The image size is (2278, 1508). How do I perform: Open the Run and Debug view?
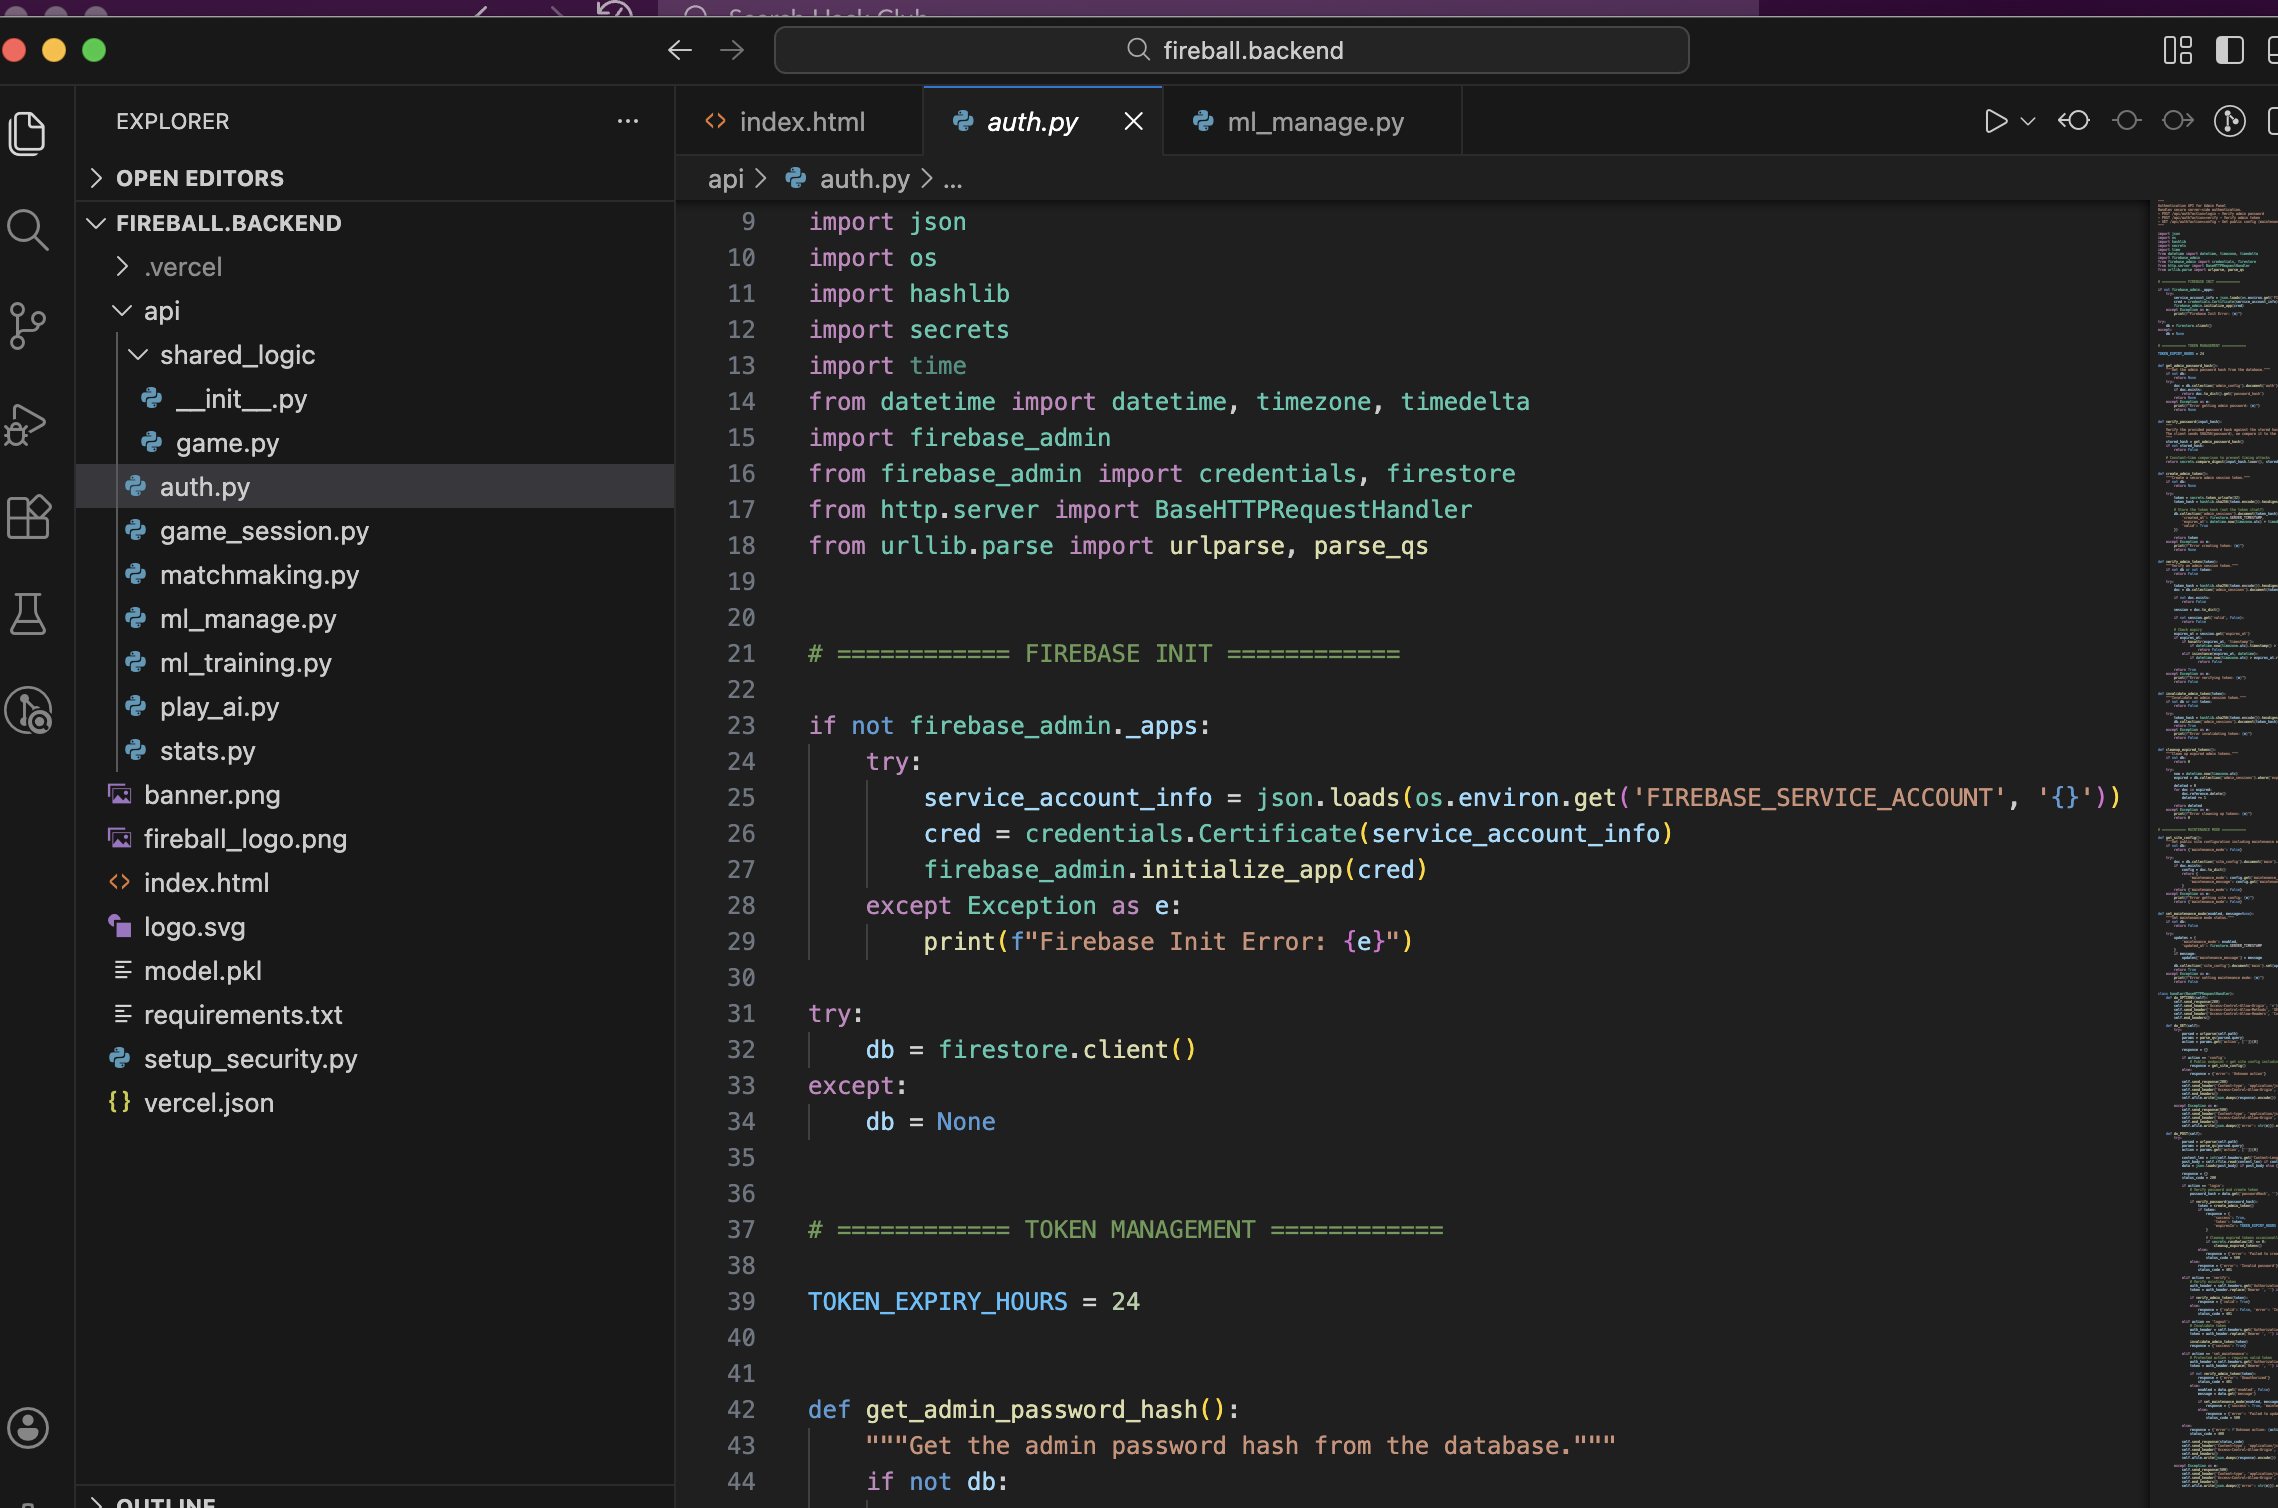point(27,424)
